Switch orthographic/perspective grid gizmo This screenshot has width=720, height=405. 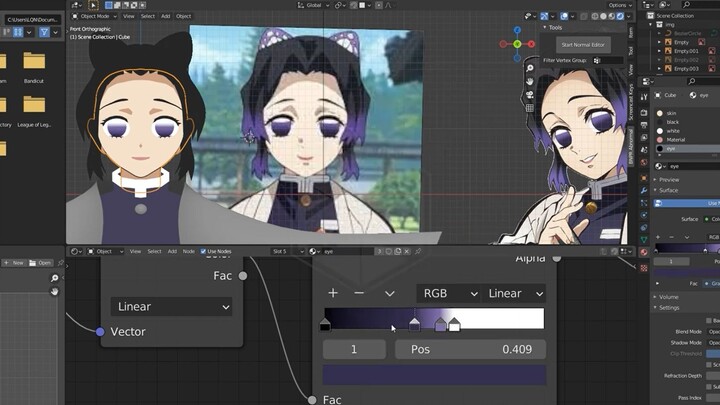click(x=530, y=108)
